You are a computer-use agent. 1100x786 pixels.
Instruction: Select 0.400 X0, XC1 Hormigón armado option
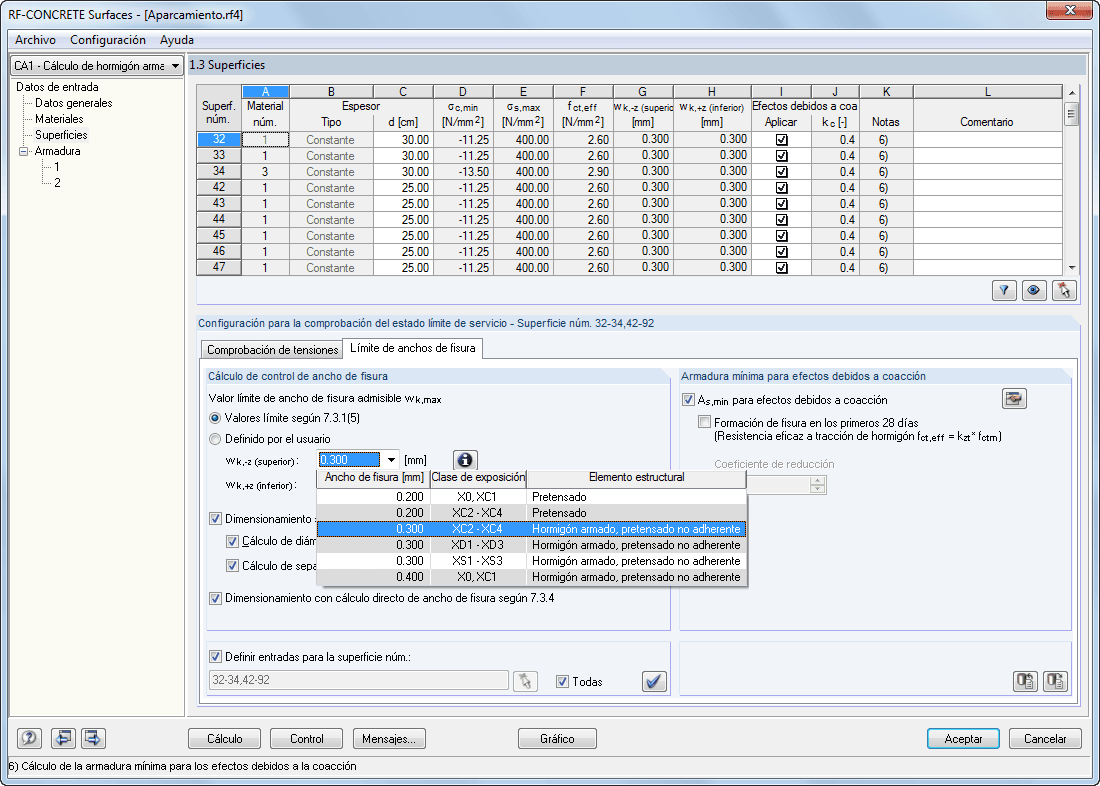[x=532, y=578]
